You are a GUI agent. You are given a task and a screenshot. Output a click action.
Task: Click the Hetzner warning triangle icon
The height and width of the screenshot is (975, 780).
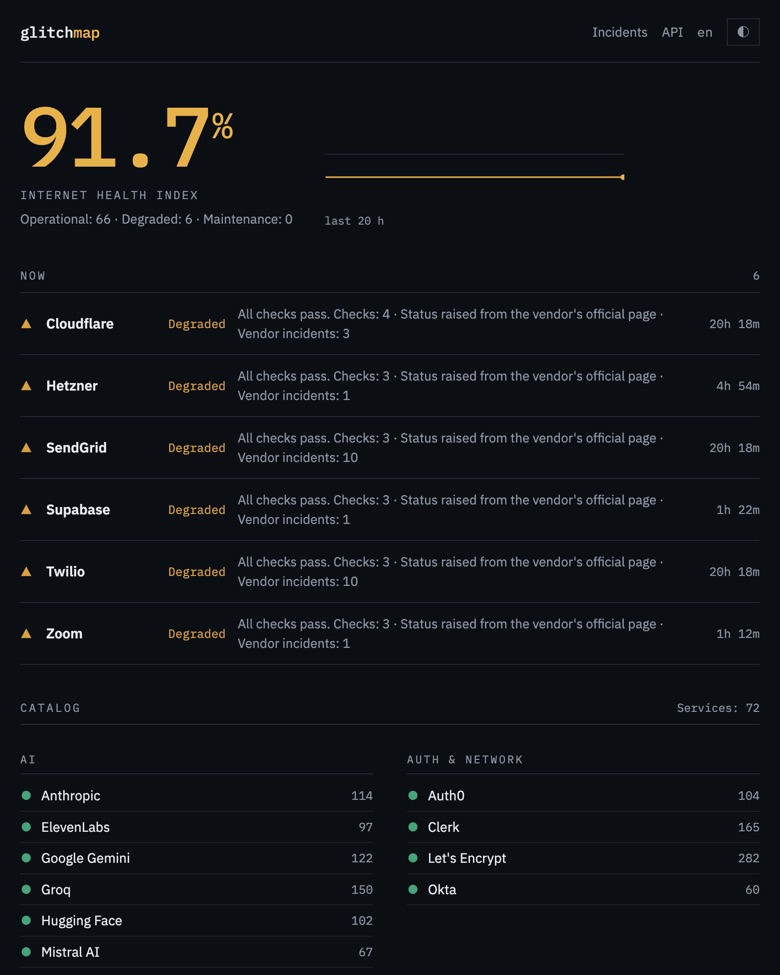[x=26, y=386]
